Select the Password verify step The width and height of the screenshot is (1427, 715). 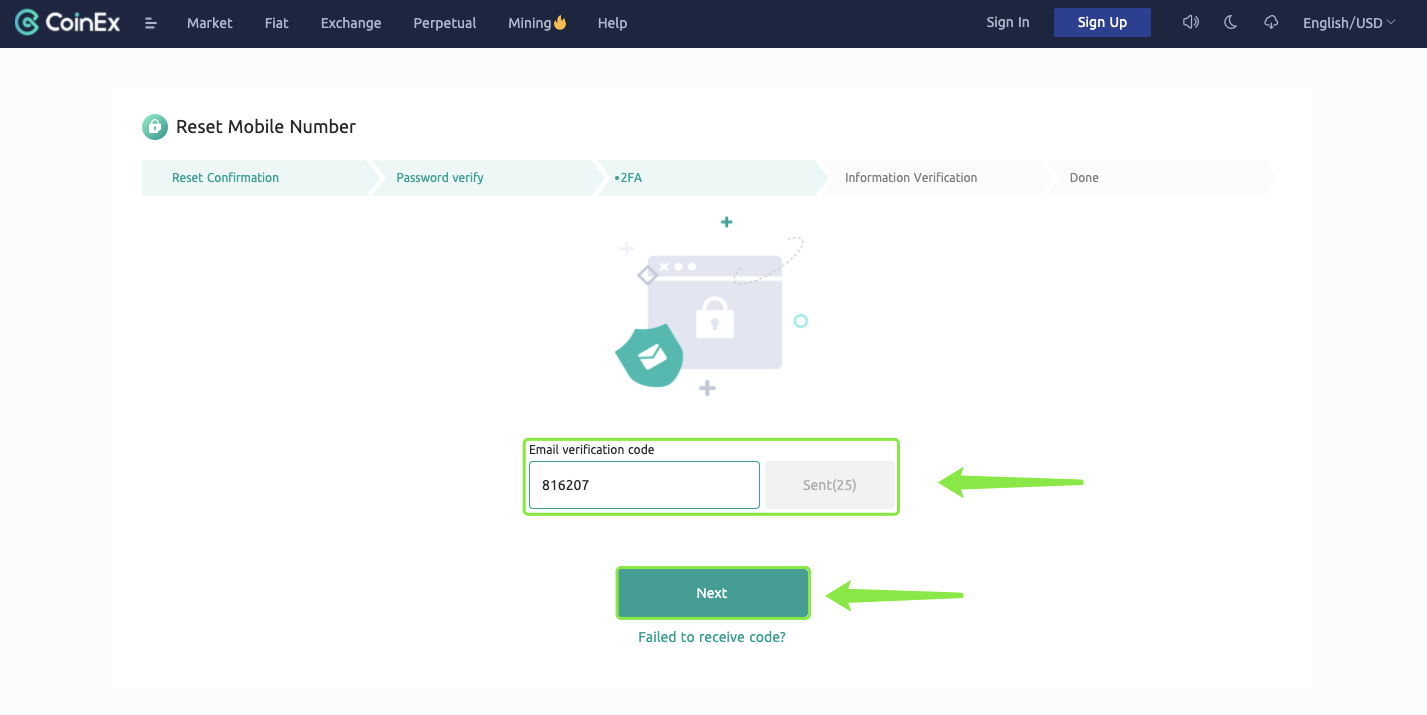(x=440, y=177)
